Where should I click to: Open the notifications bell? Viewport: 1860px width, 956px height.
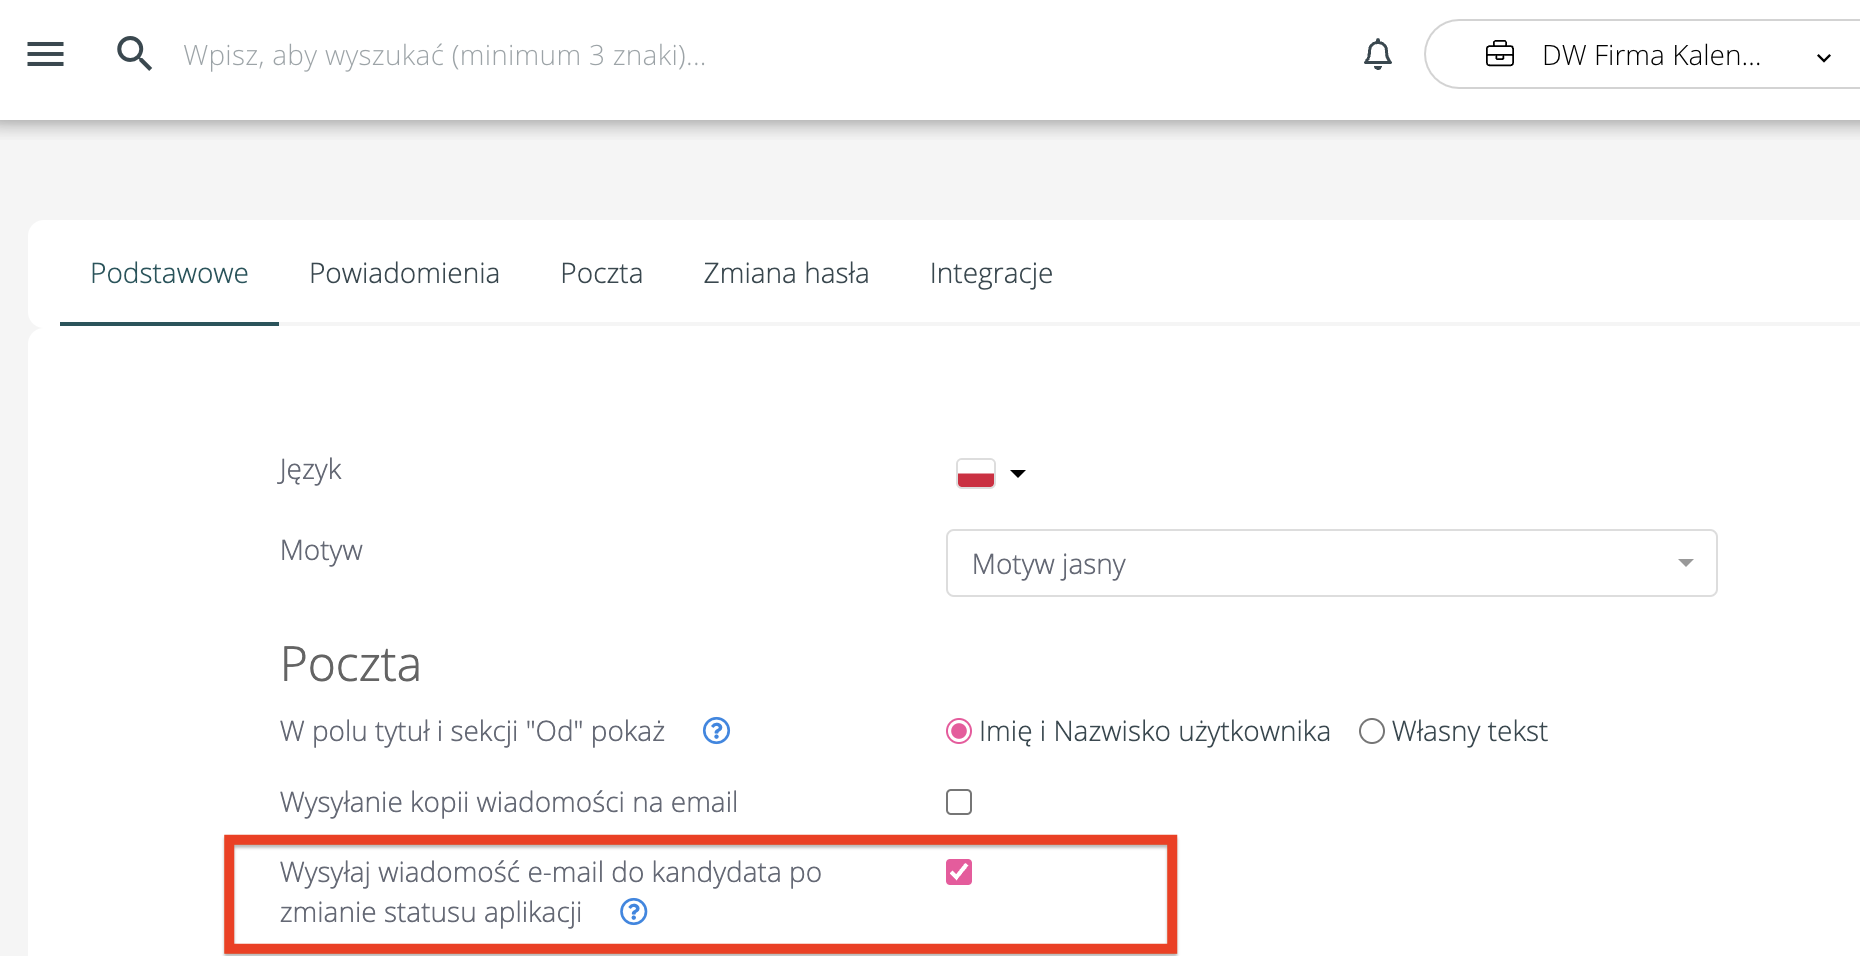(x=1377, y=54)
